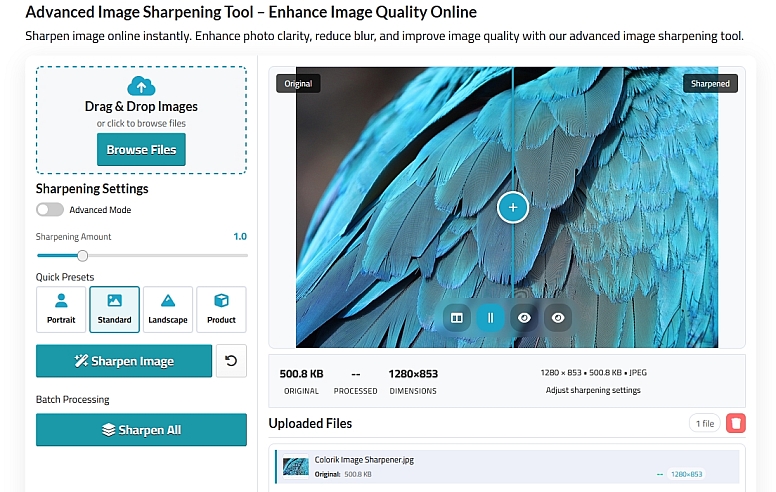Click the Sharpening Amount value 1.0

(x=240, y=237)
